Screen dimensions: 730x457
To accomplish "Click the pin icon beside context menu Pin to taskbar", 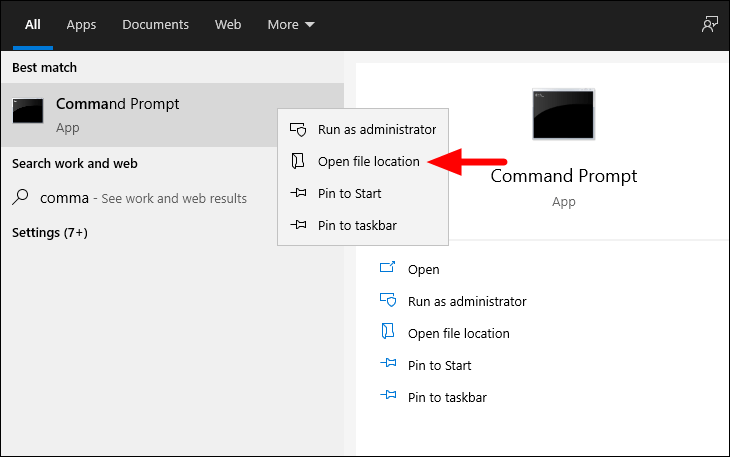I will 298,225.
